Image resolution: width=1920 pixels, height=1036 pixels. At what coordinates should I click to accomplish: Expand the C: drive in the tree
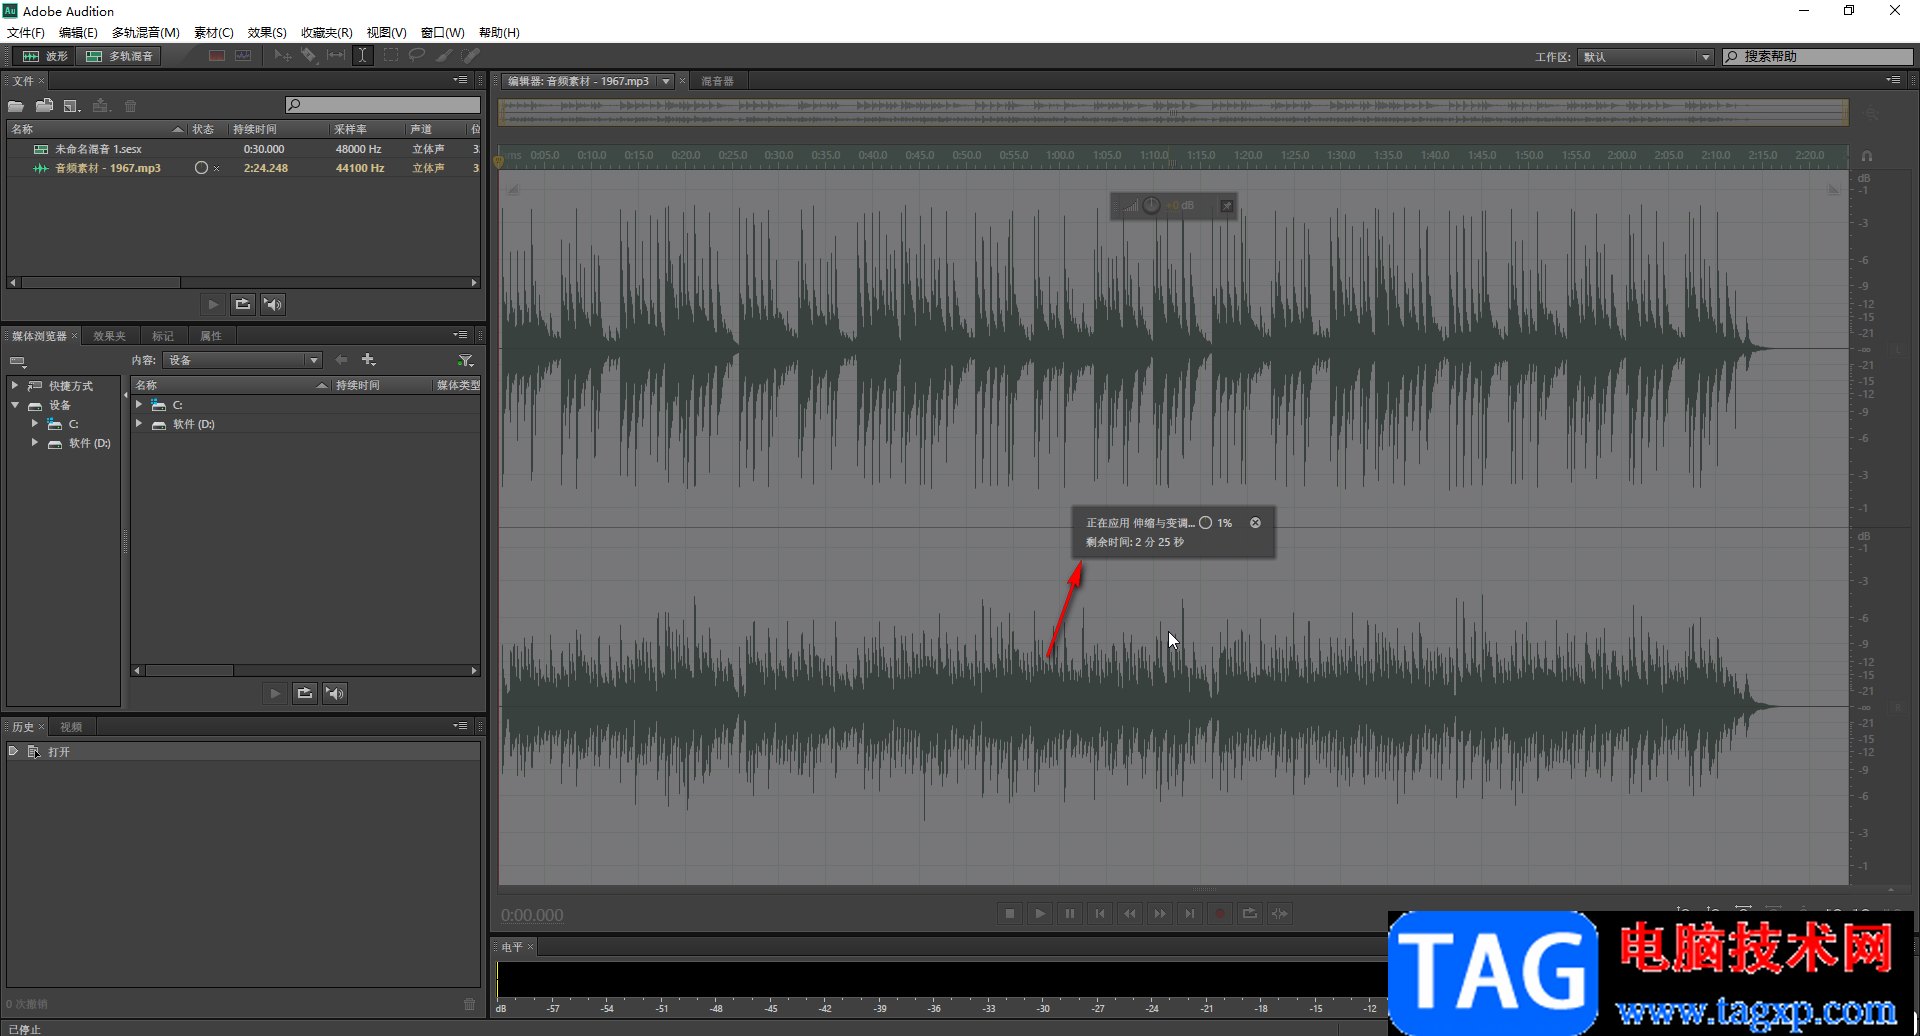pos(35,424)
